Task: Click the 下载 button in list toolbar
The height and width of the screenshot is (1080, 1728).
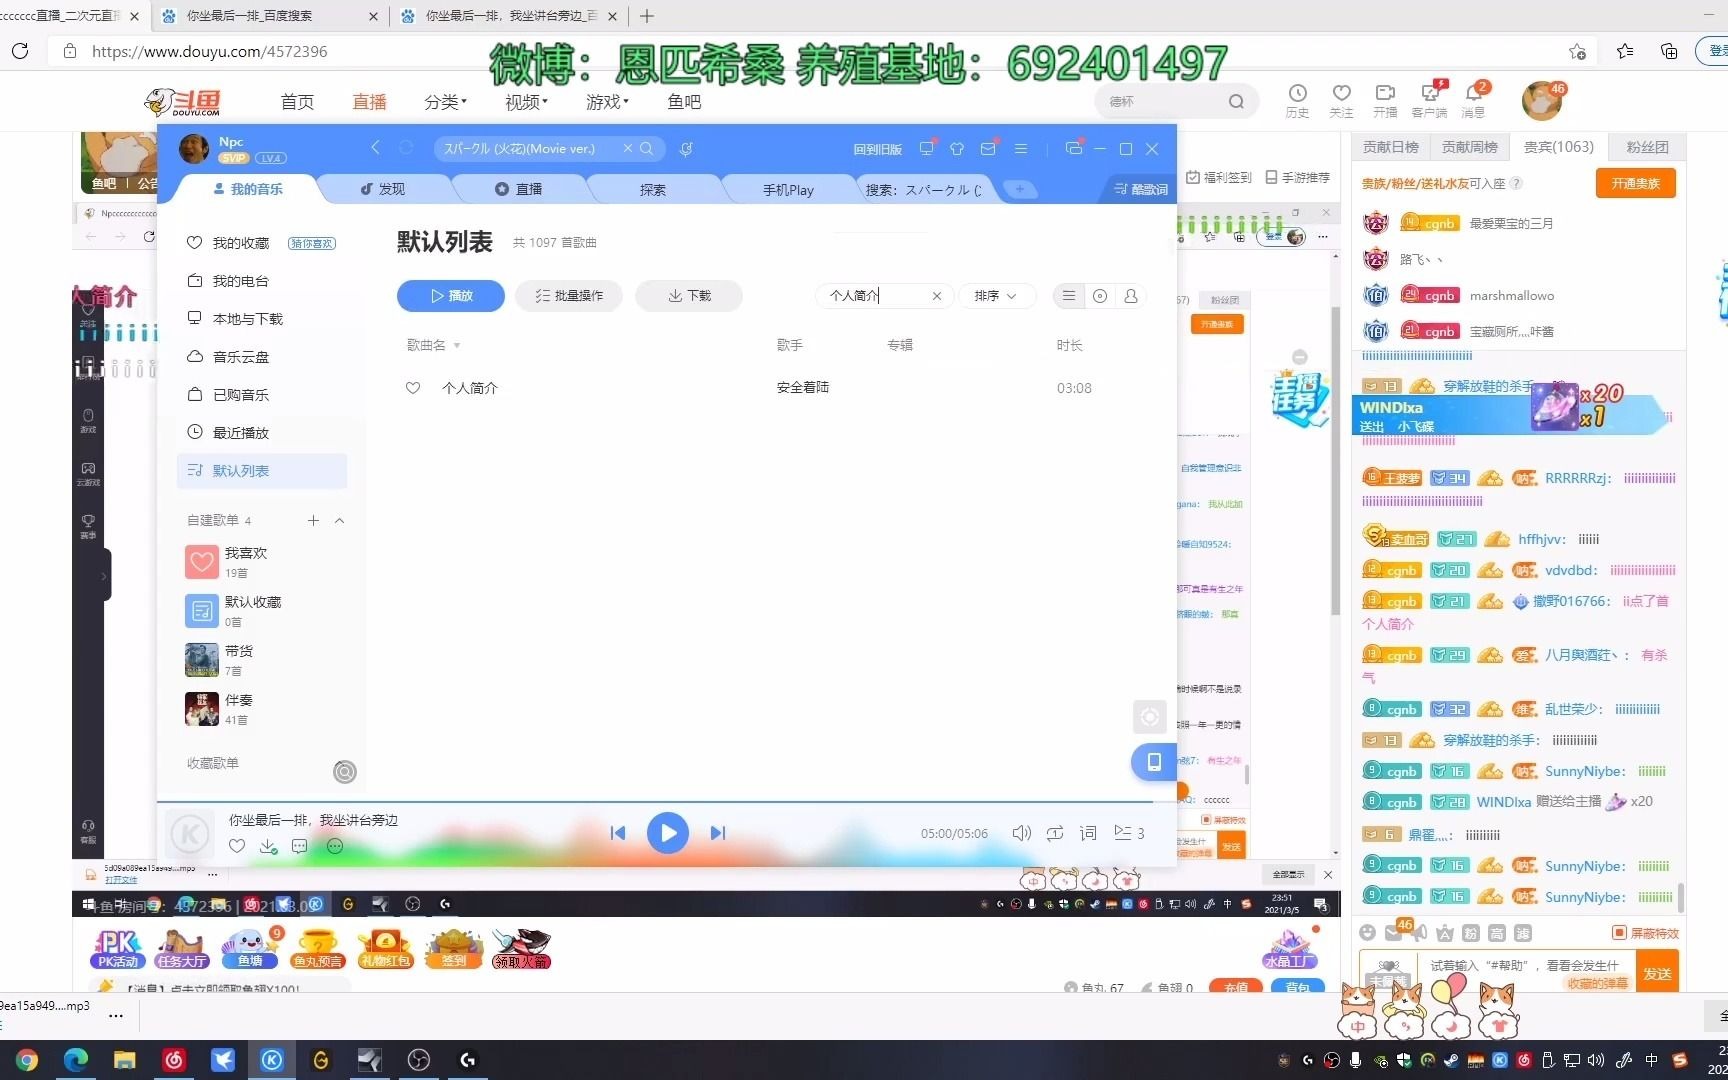Action: tap(689, 296)
